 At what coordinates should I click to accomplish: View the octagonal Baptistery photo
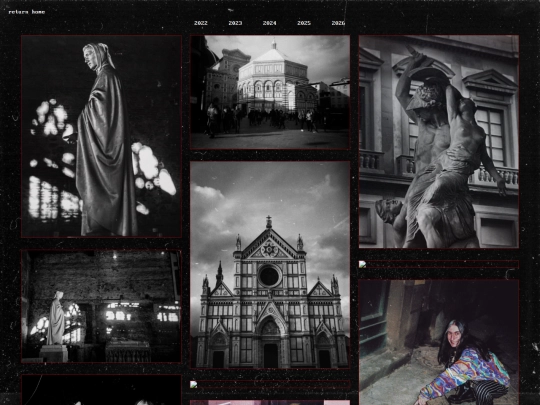click(270, 92)
